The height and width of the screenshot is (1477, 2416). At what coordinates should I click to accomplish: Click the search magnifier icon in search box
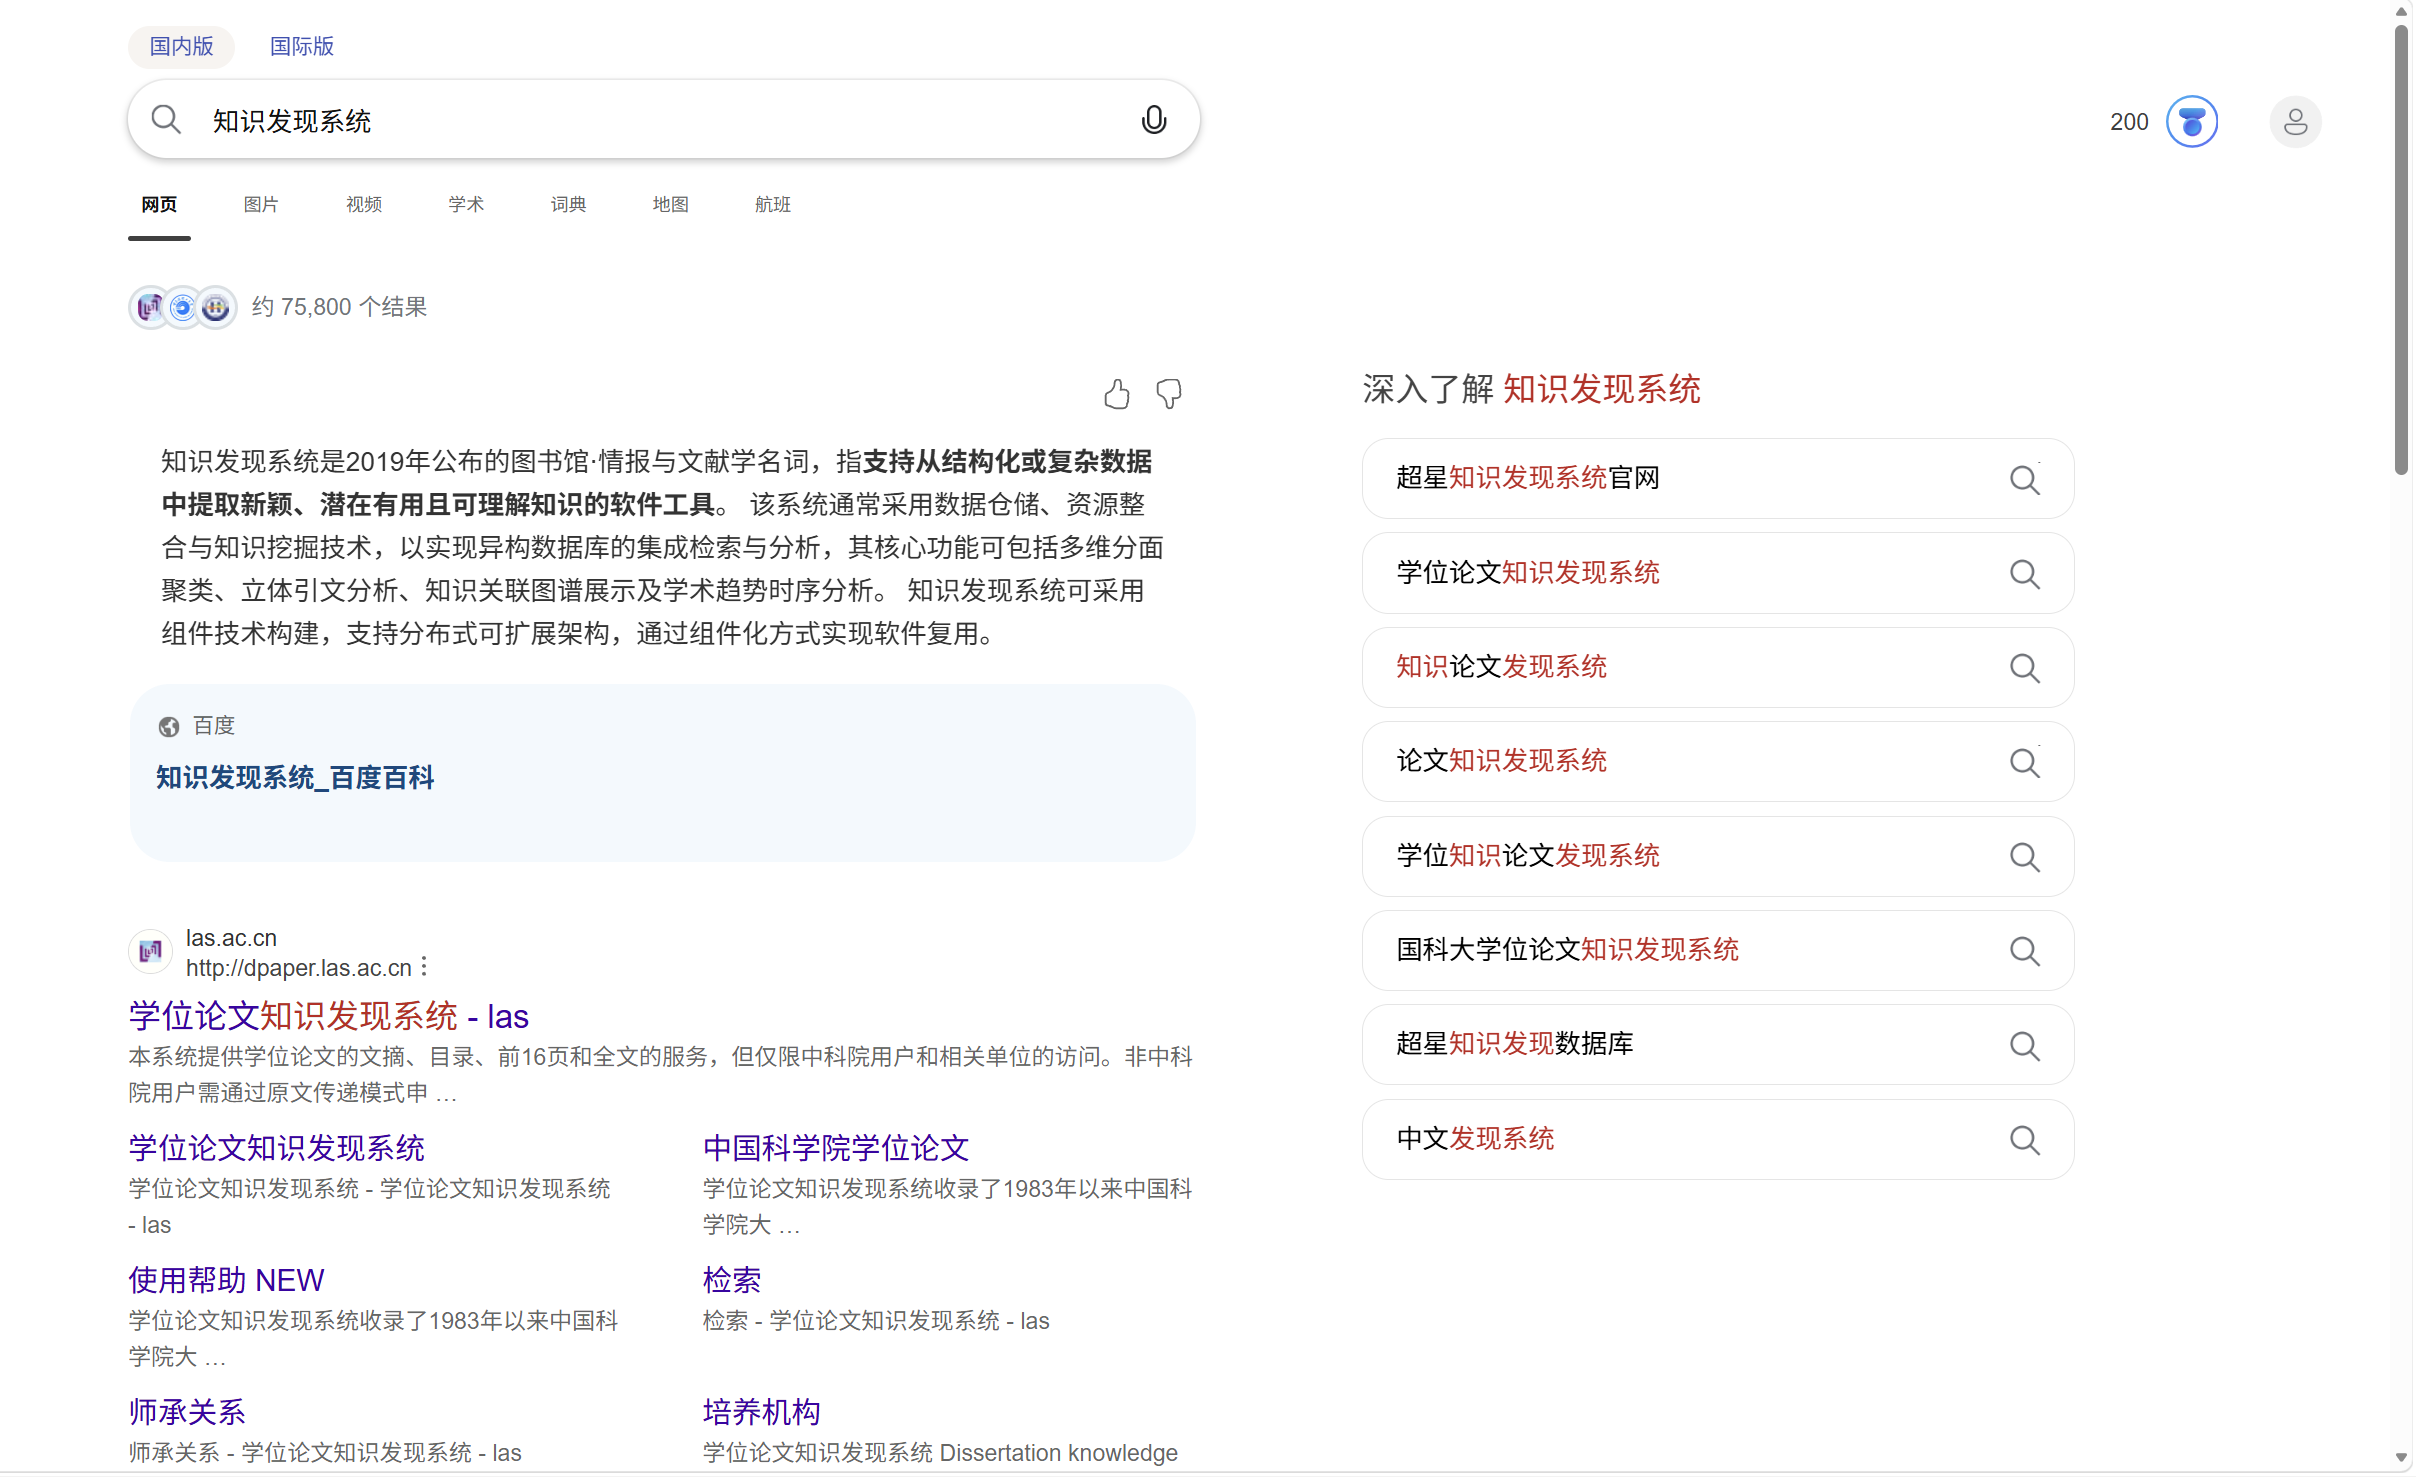click(x=166, y=121)
